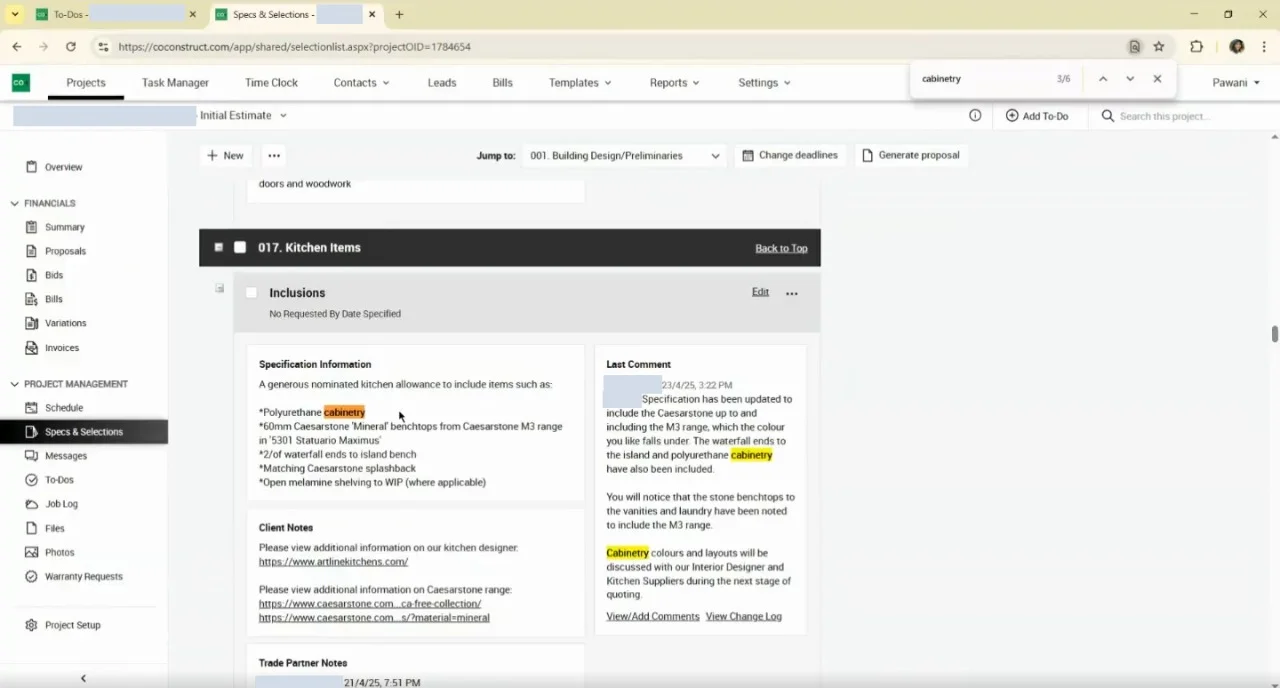Click the CoConstruct logo icon
The height and width of the screenshot is (688, 1280).
pyautogui.click(x=20, y=83)
